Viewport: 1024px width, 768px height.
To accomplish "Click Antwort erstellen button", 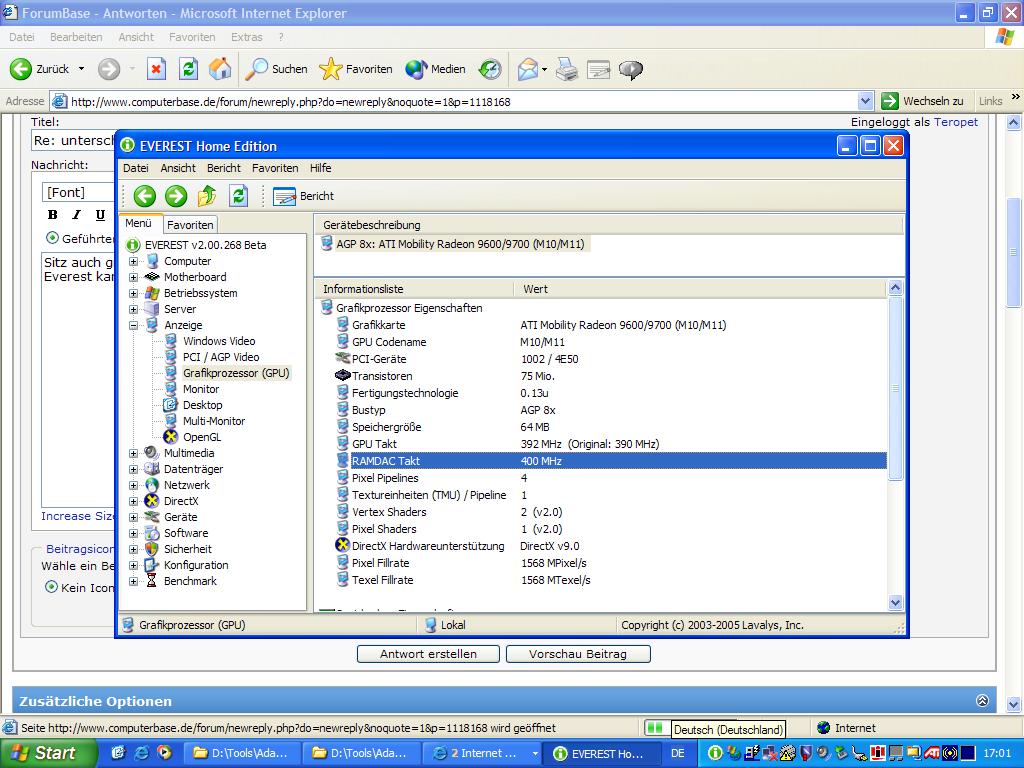I will click(428, 654).
